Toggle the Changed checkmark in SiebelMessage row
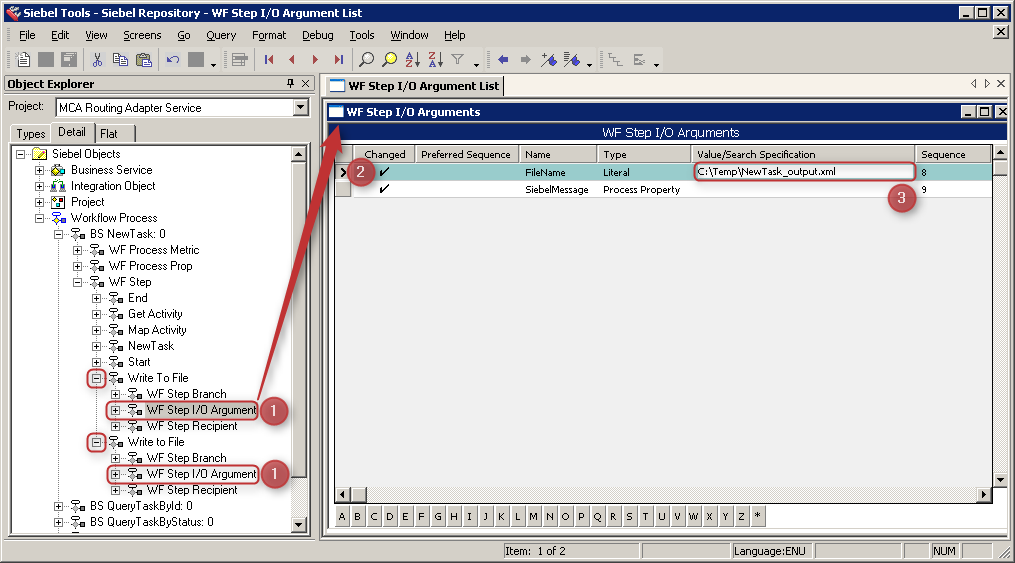Screen dimensions: 1015x563 click(385, 189)
